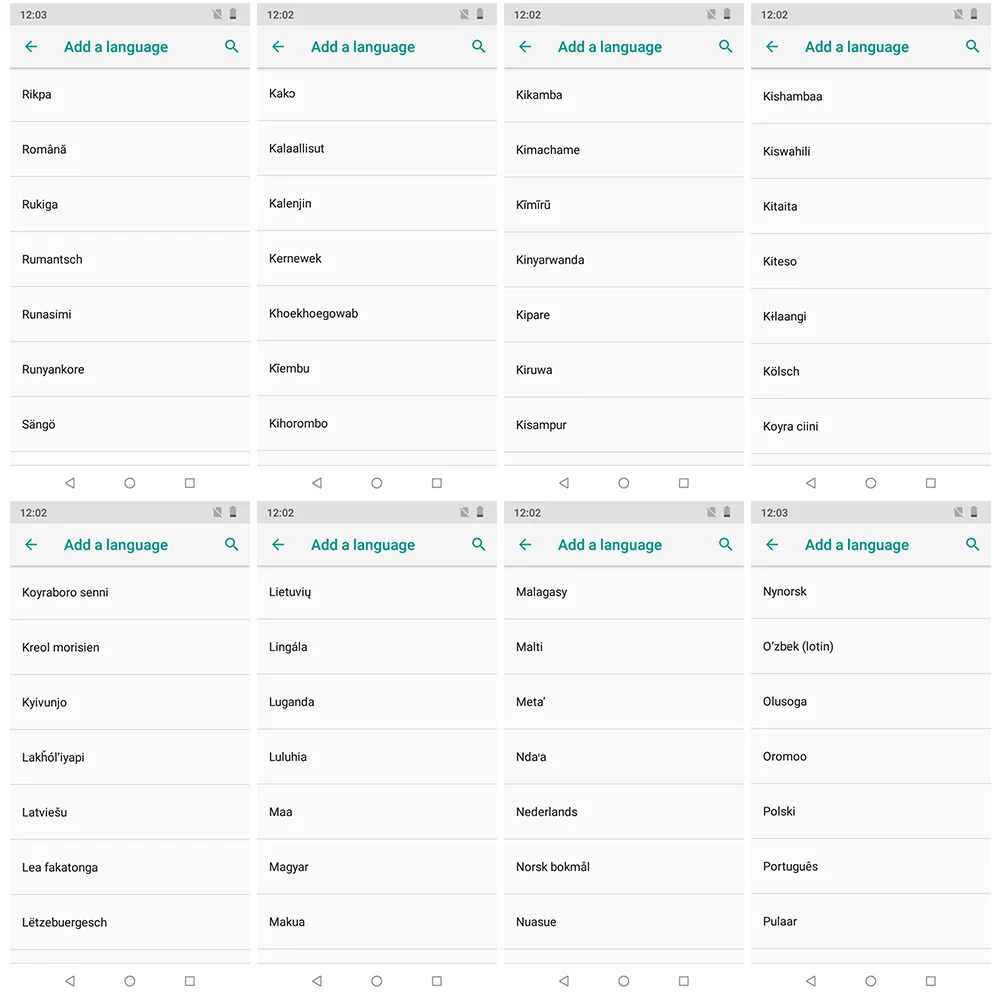Select Latviešu language
This screenshot has height=1001, width=1001.
(130, 812)
